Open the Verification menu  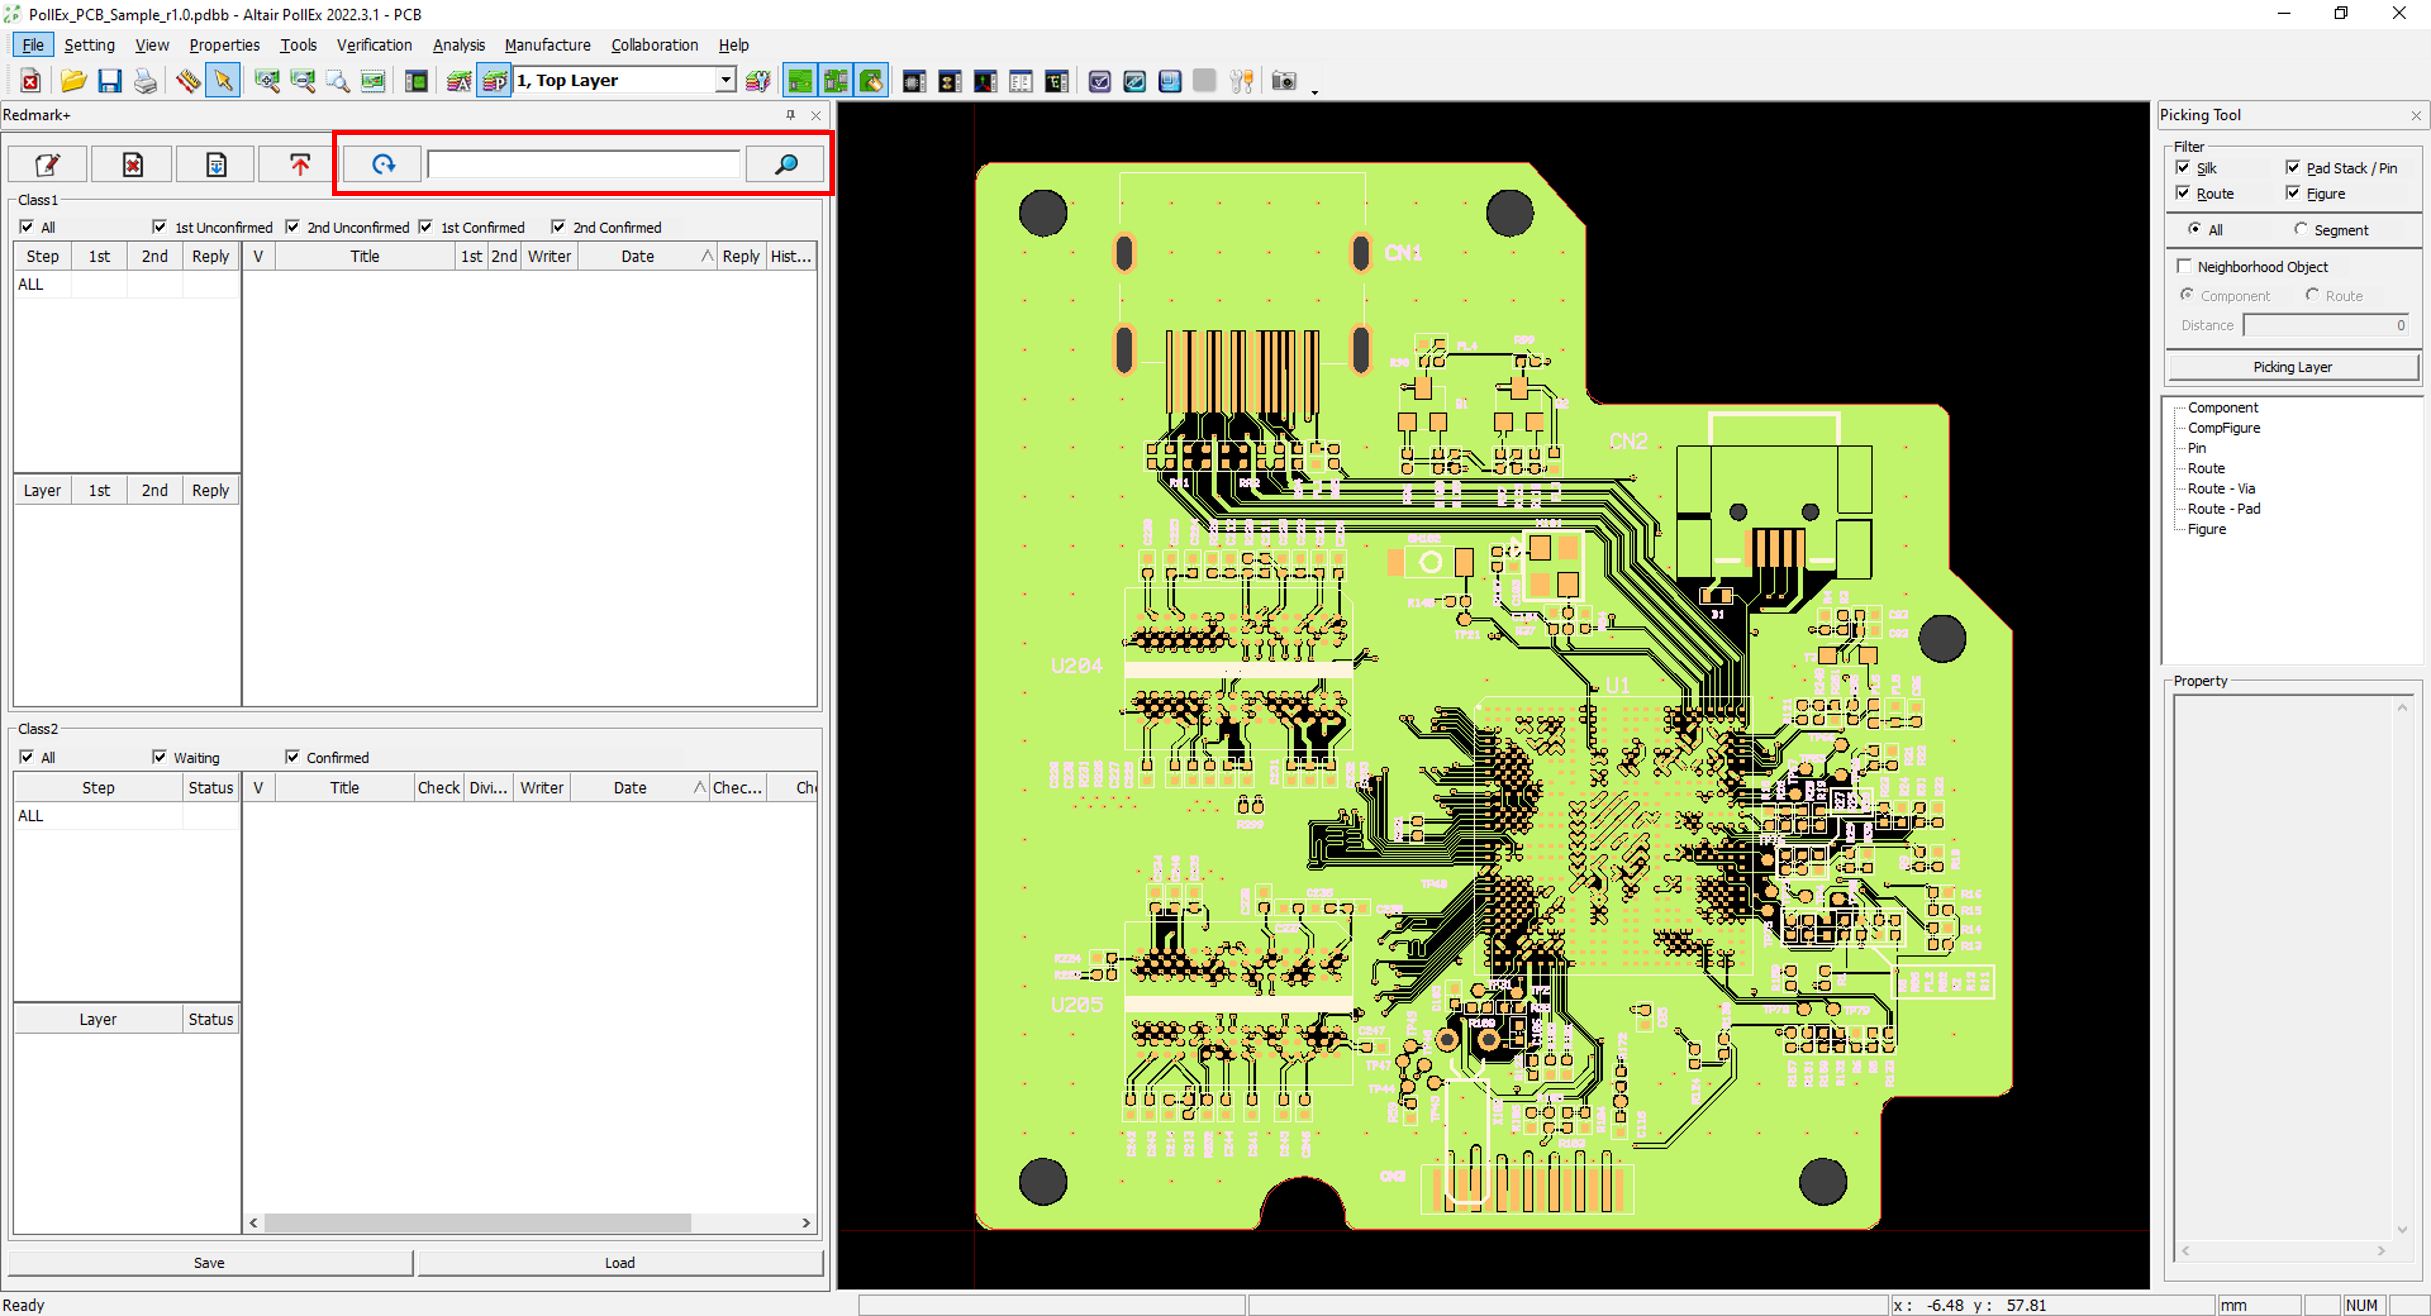[373, 45]
